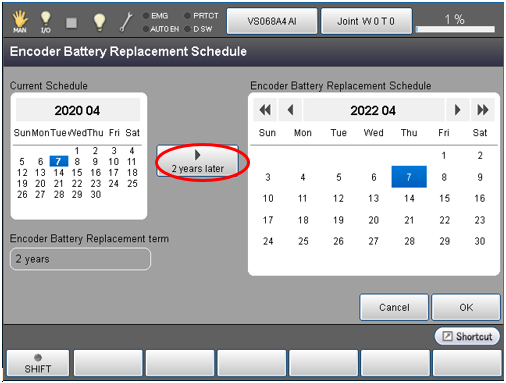Pick day 5 in 2022 04 calendar
506x383 pixels.
339,177
